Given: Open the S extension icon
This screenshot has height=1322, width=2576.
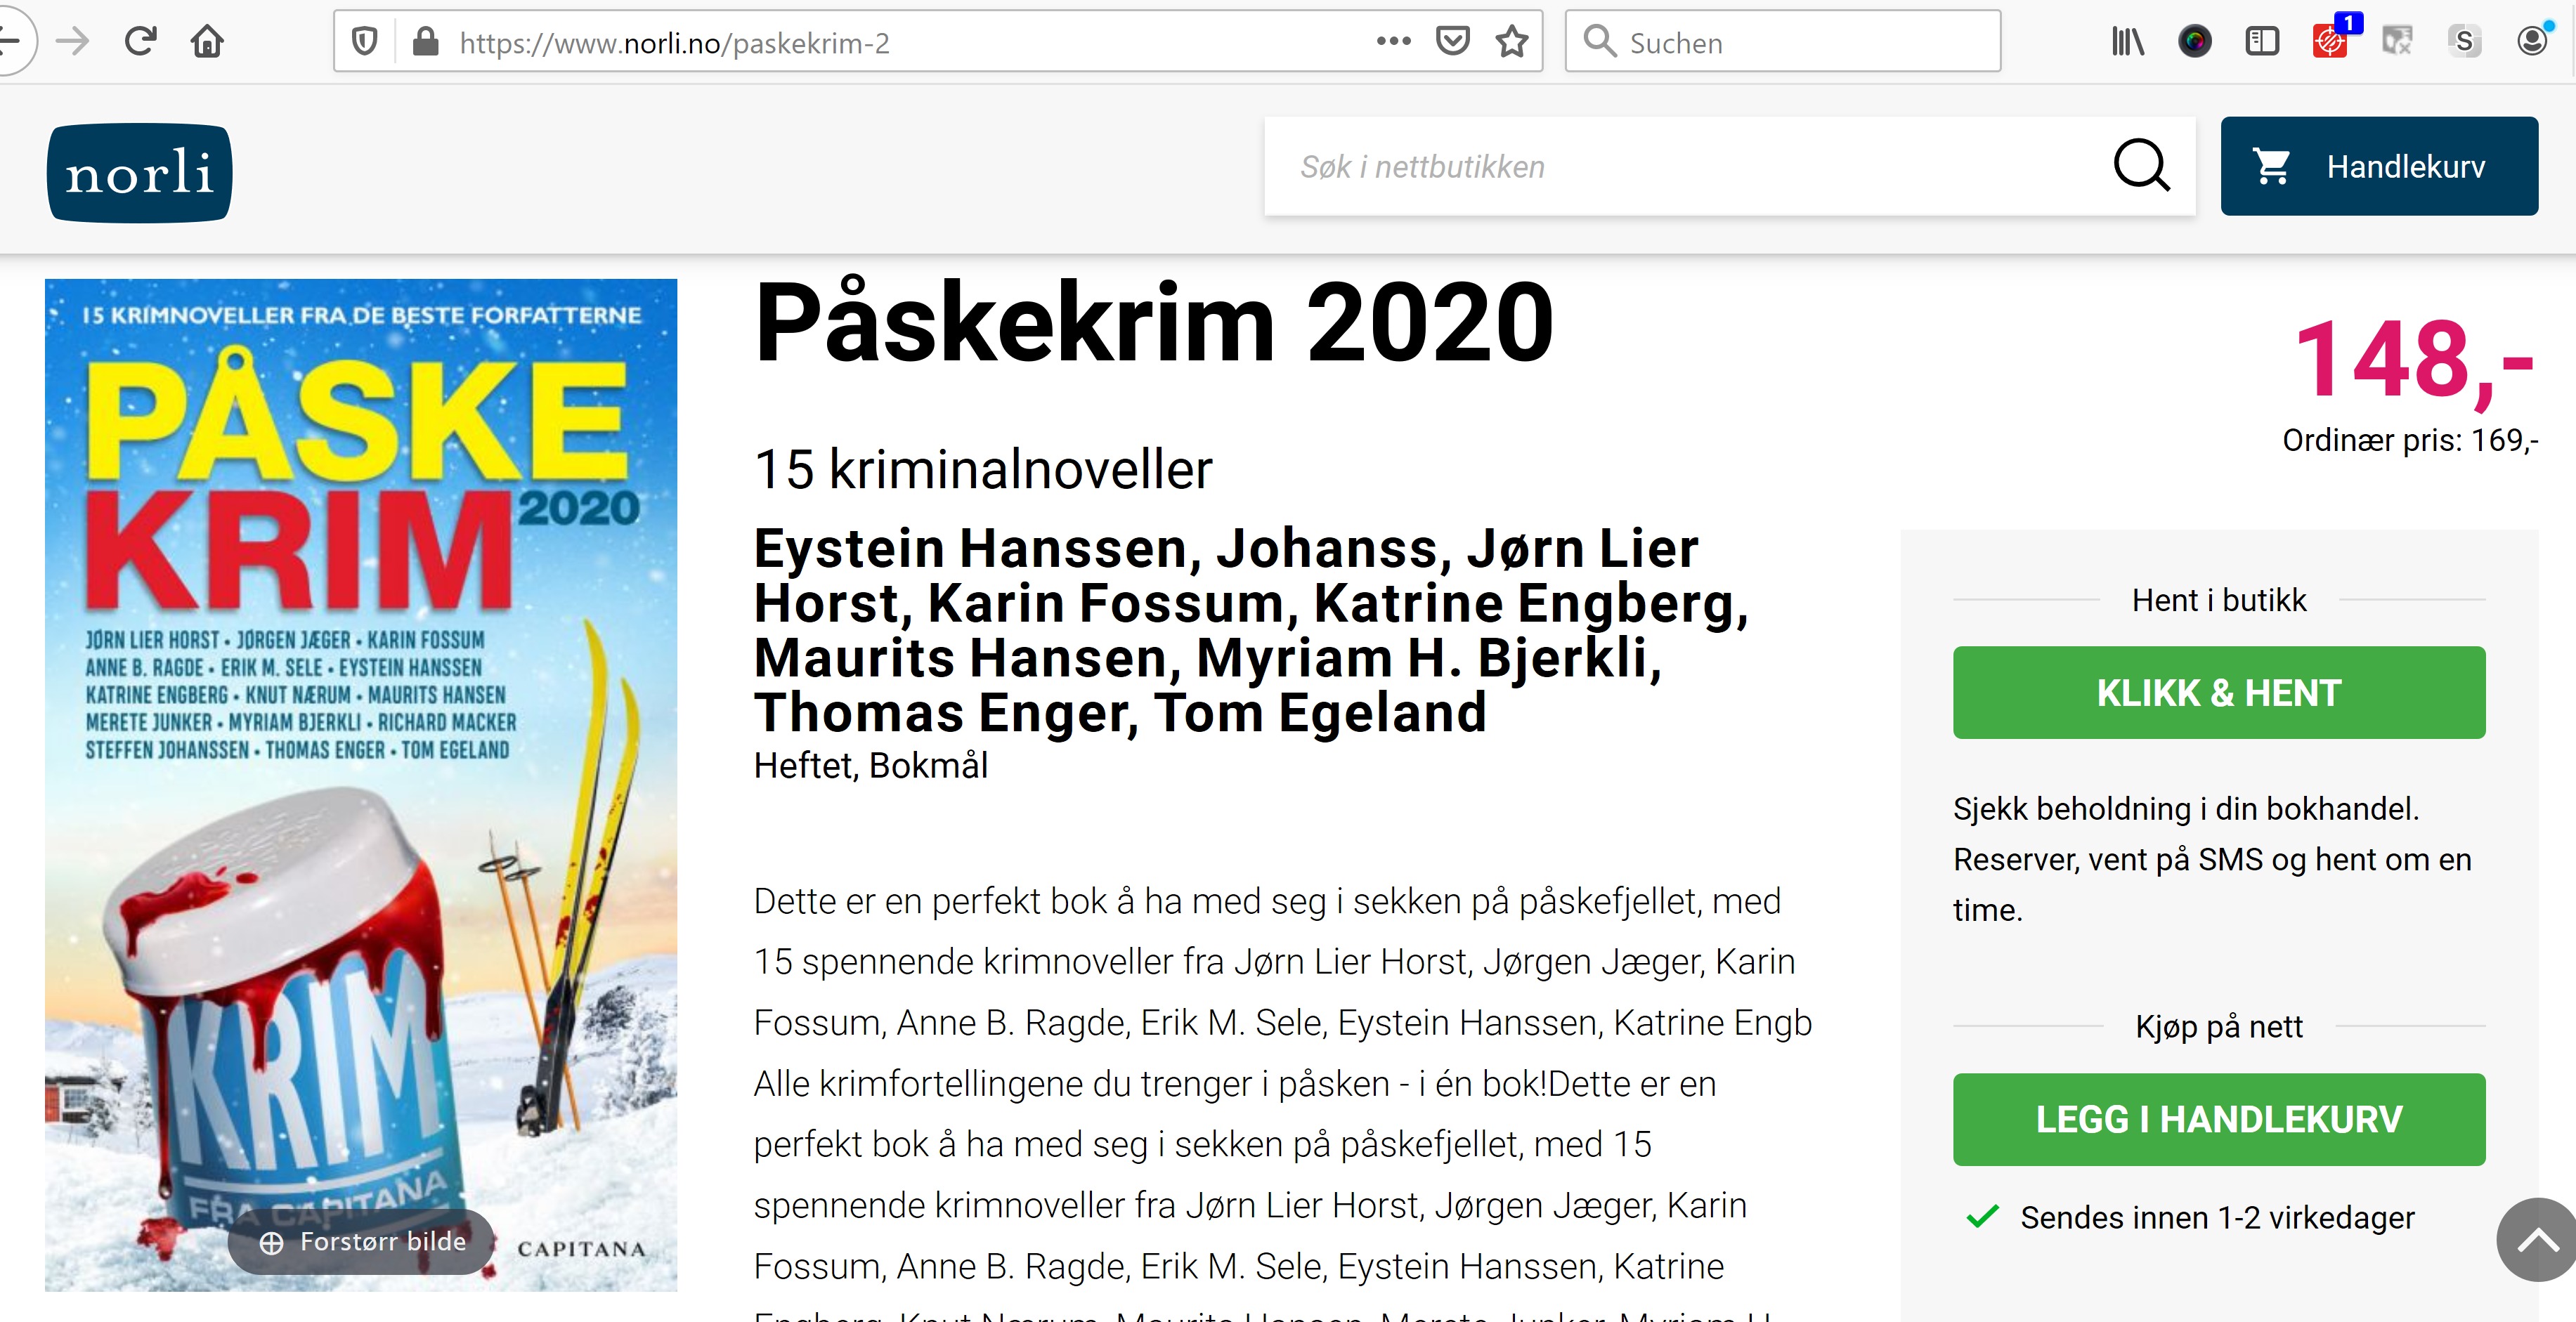Looking at the screenshot, I should click(2464, 42).
